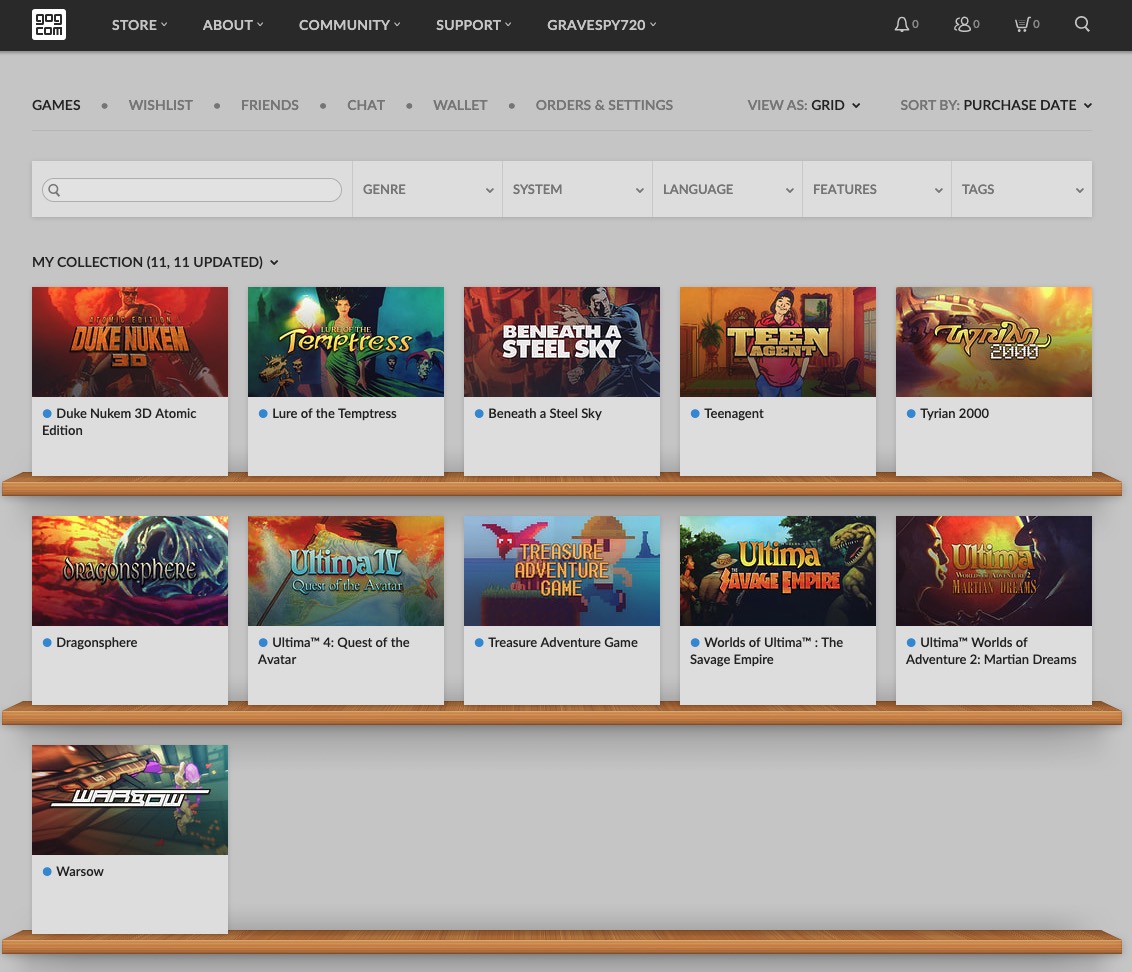The image size is (1132, 972).
Task: Open Tyrian 2000 cover art
Action: click(x=994, y=342)
